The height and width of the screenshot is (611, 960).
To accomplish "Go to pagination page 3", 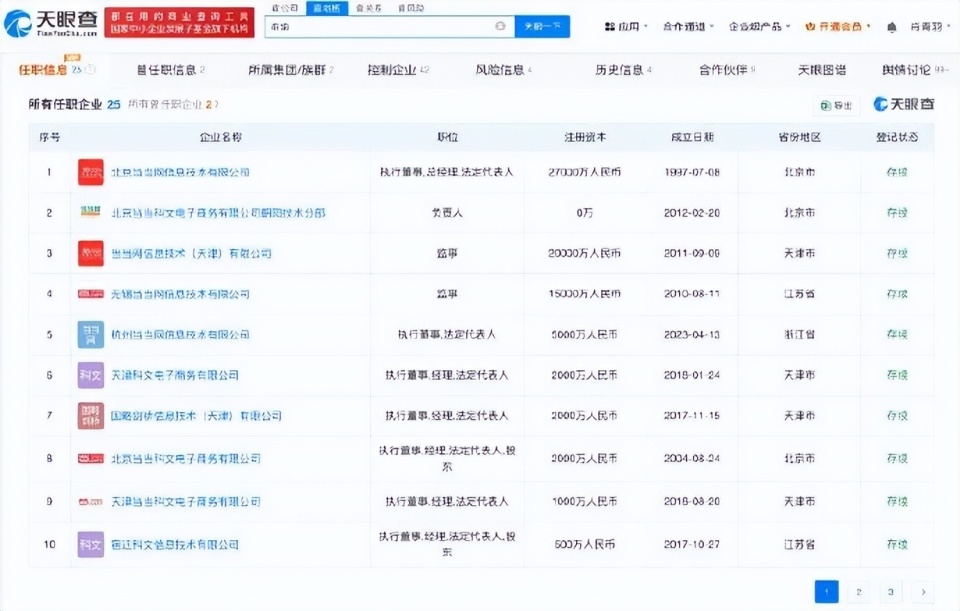I will tap(891, 591).
